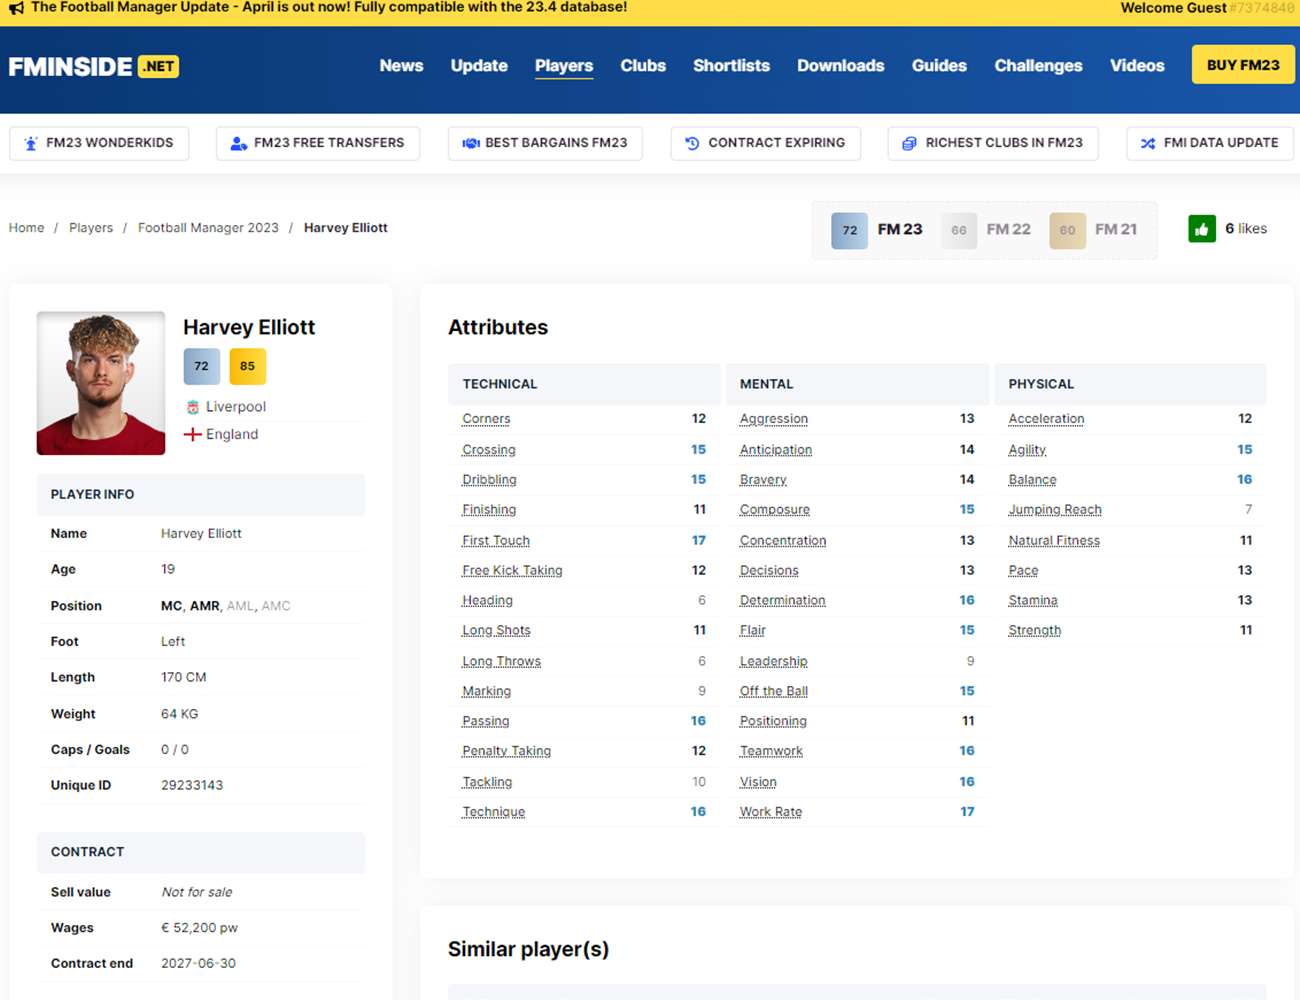Open BEST BARGAINS FM23 button

pyautogui.click(x=545, y=143)
